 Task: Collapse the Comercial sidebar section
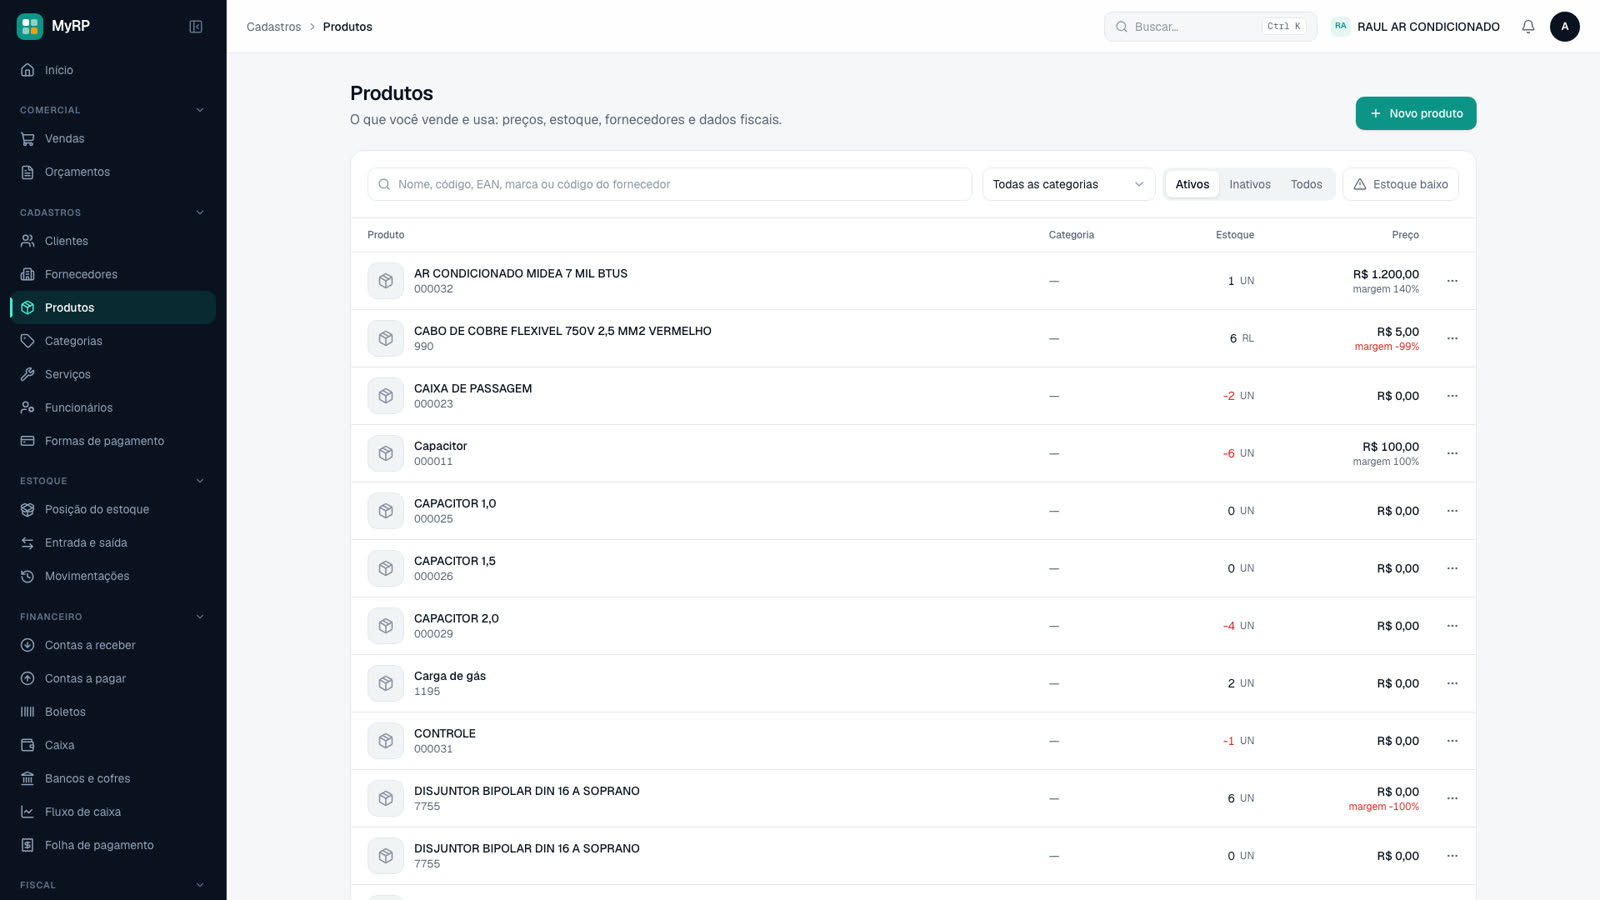(112, 110)
